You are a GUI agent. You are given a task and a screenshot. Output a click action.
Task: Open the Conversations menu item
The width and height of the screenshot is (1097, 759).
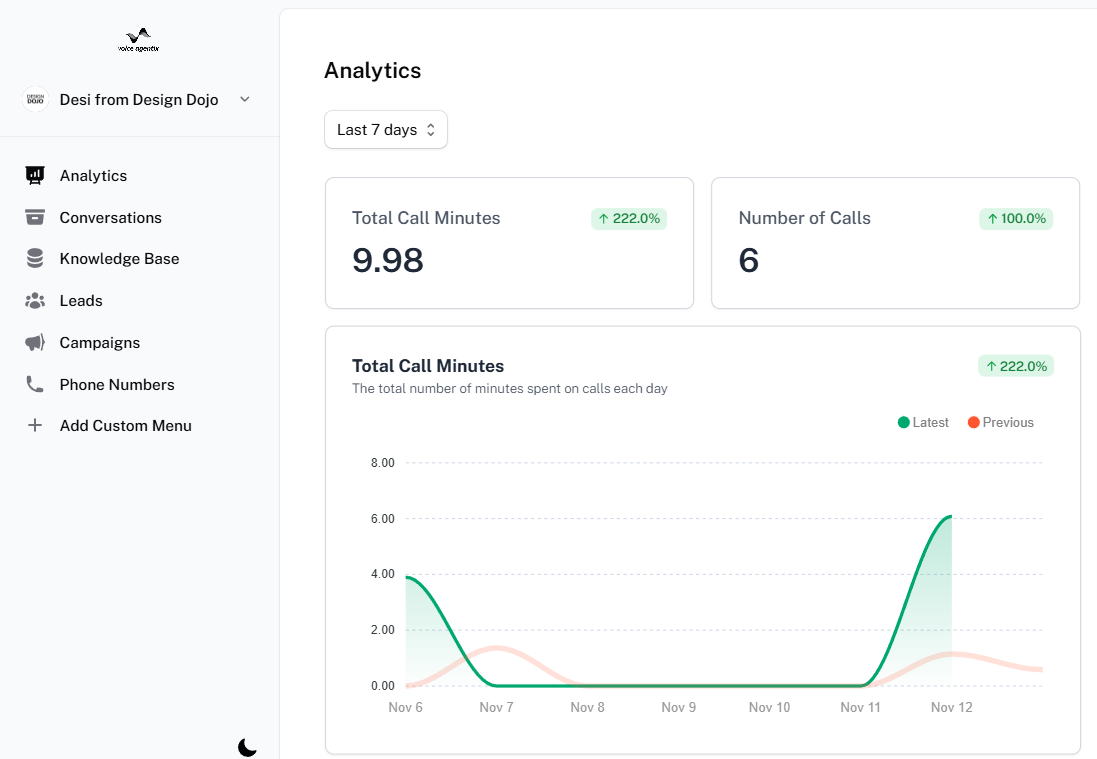pos(110,217)
